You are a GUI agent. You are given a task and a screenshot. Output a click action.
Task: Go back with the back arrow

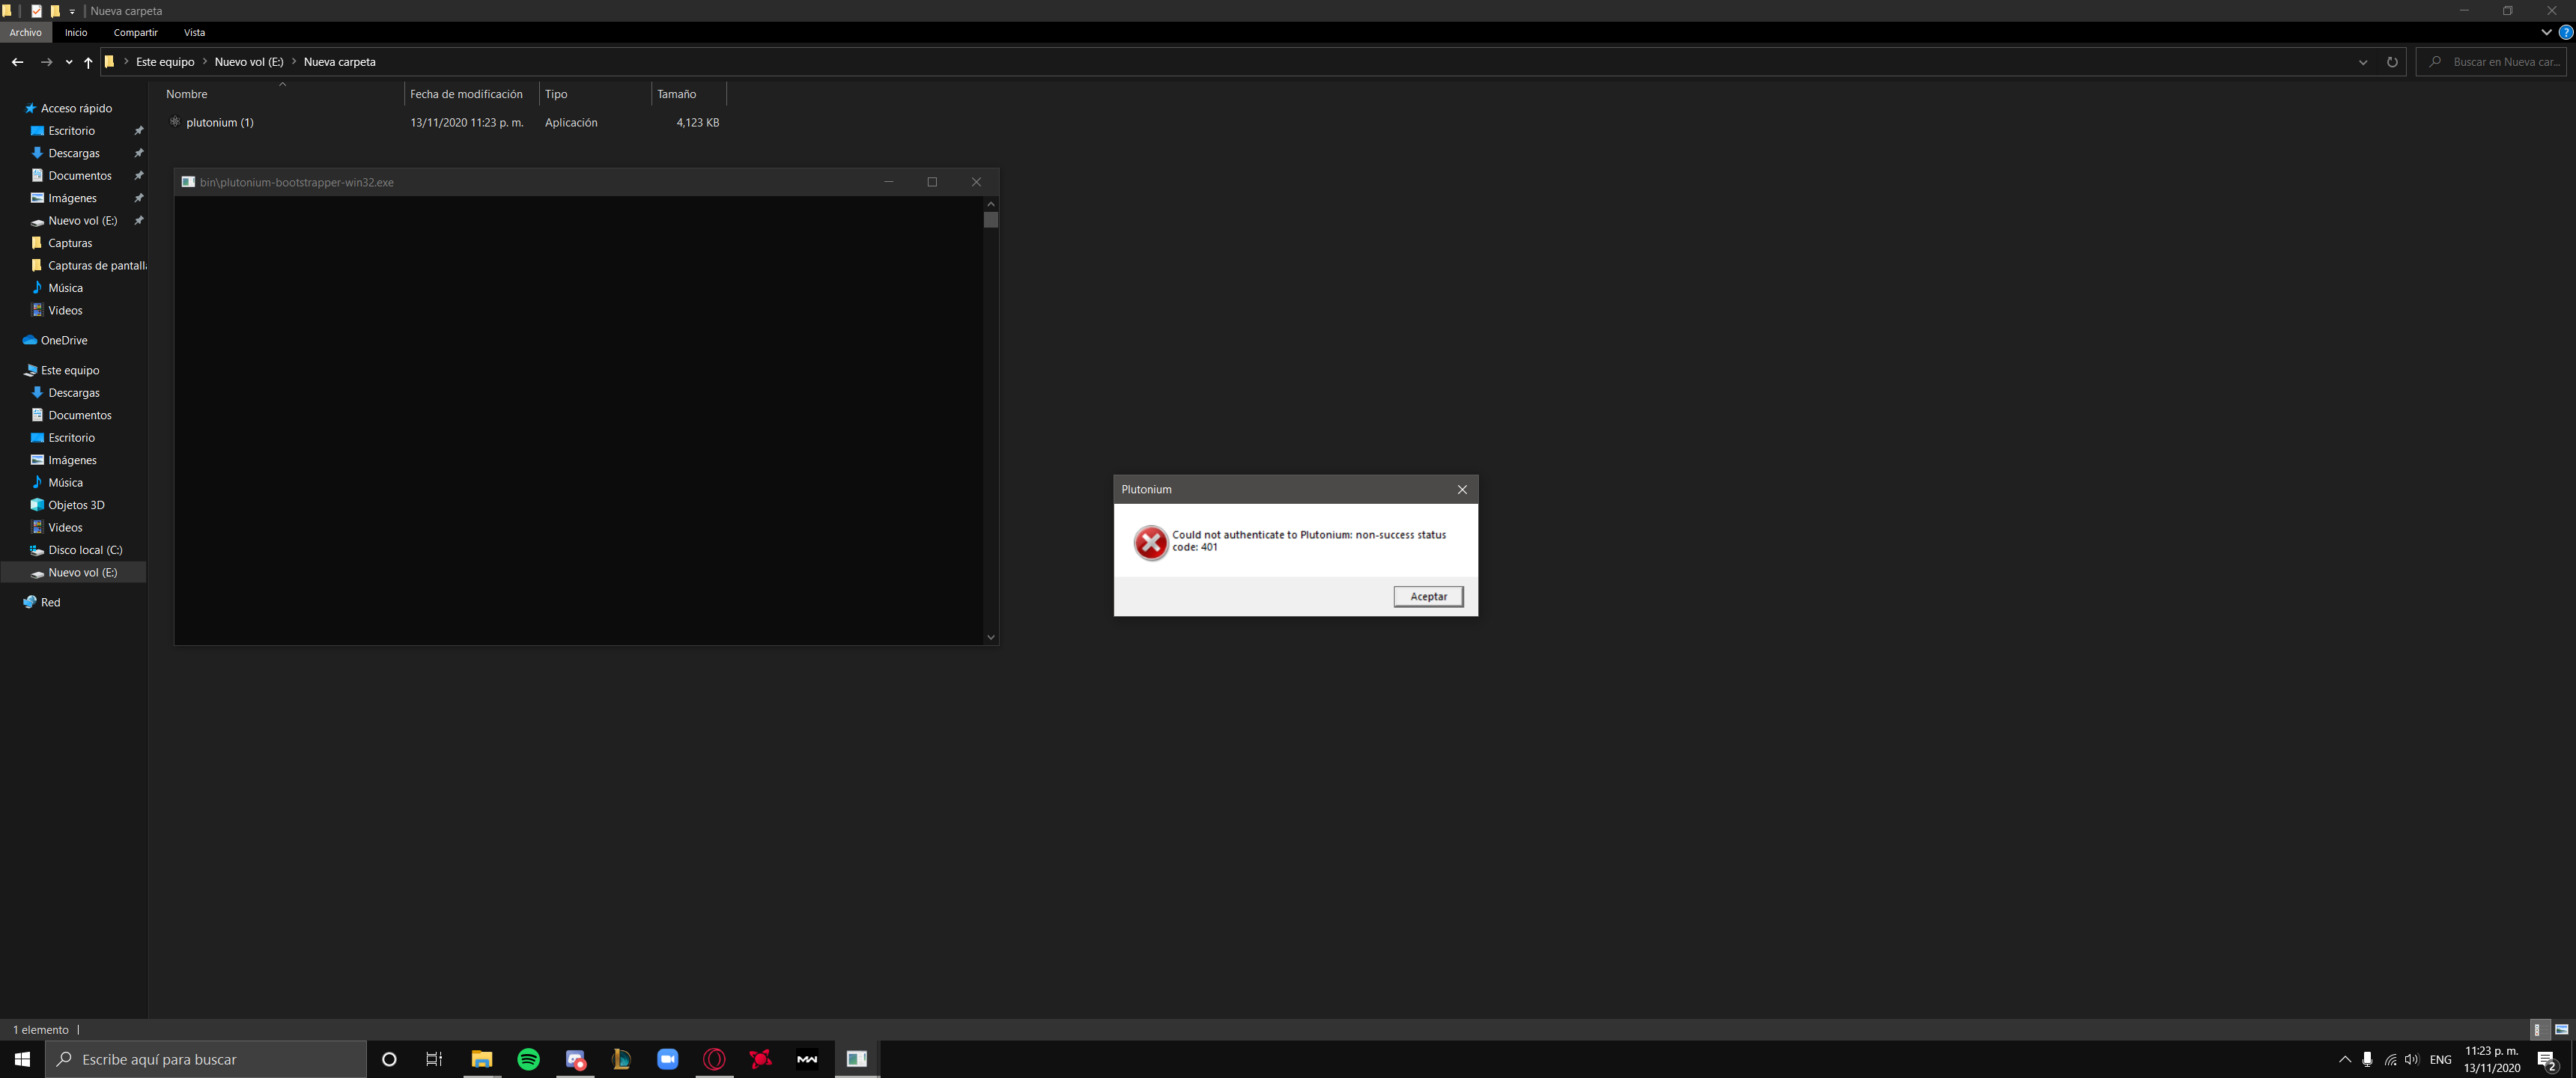point(17,62)
